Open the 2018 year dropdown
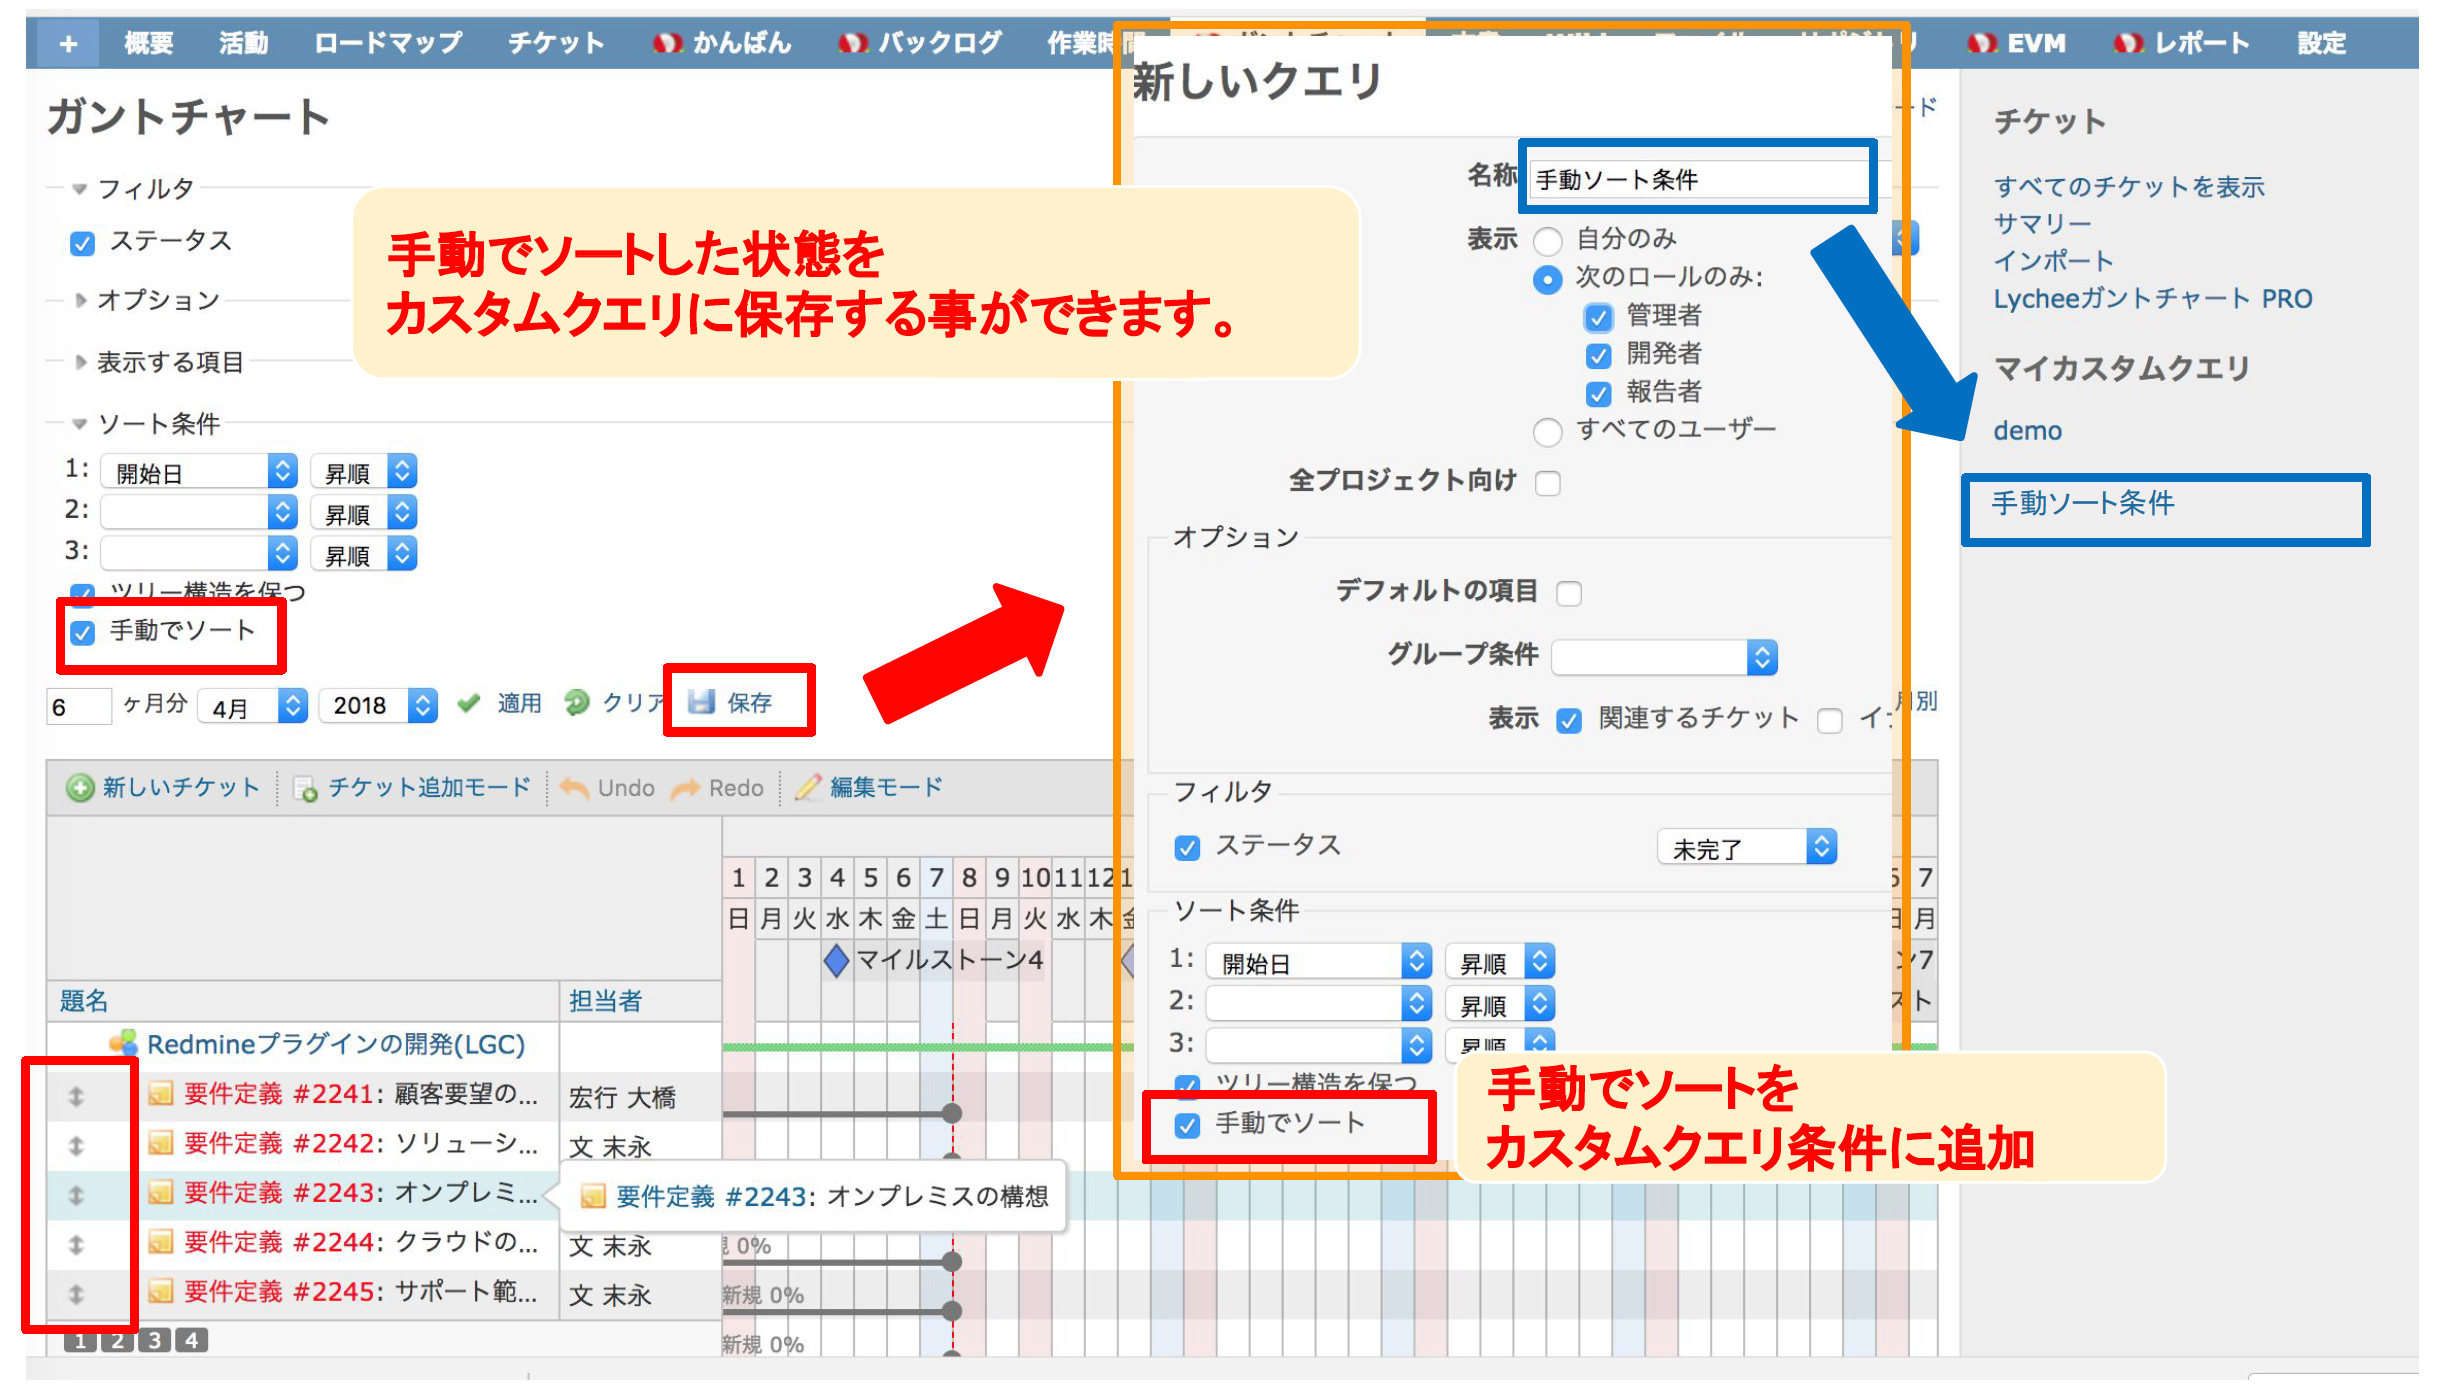The height and width of the screenshot is (1391, 2443). (x=378, y=707)
